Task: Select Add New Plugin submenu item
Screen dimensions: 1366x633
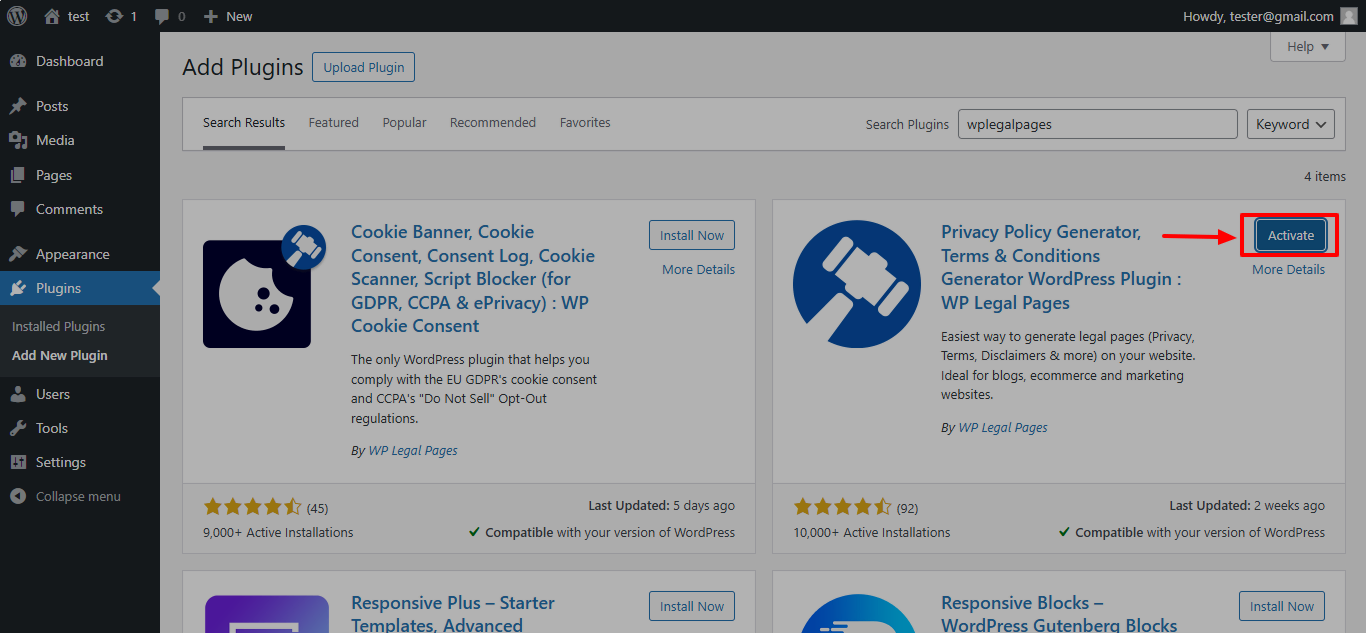Action: (60, 355)
